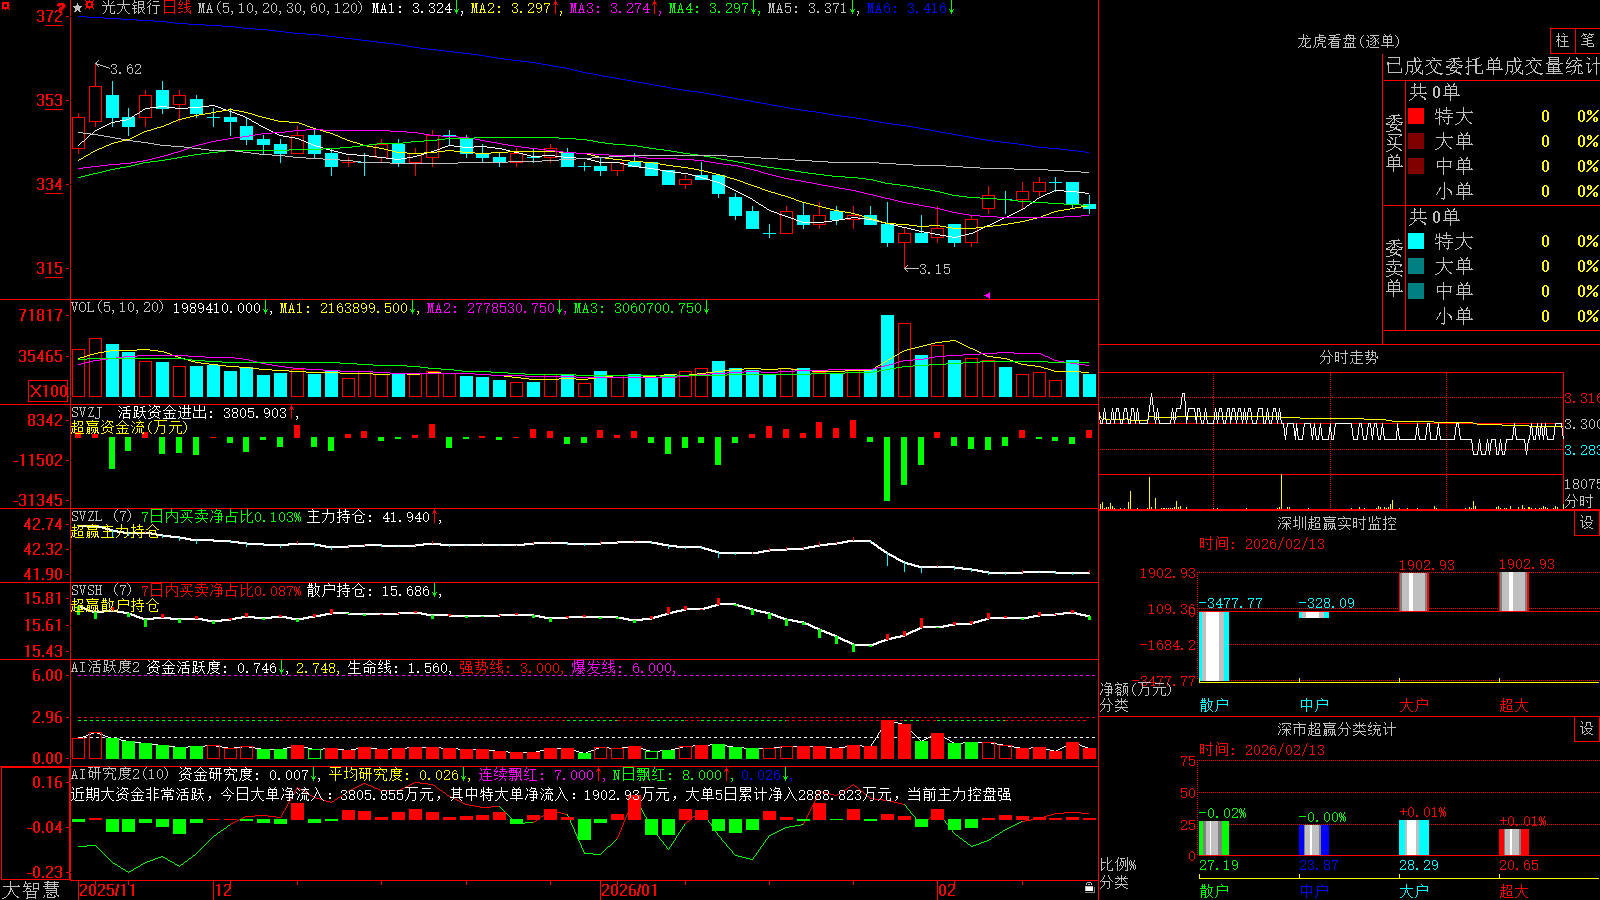The image size is (1600, 900).
Task: Click the lock icon at chart bottom
Action: click(1089, 887)
